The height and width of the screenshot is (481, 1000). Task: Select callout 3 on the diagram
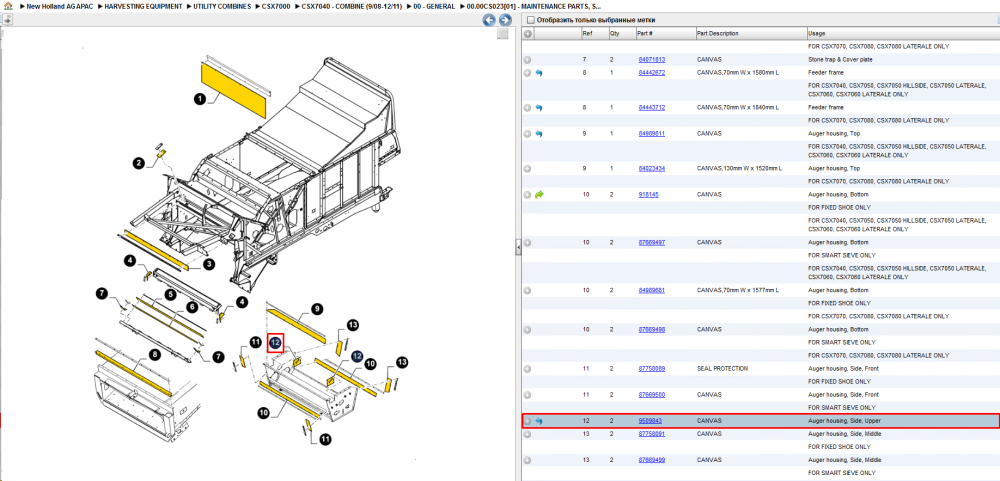point(209,263)
